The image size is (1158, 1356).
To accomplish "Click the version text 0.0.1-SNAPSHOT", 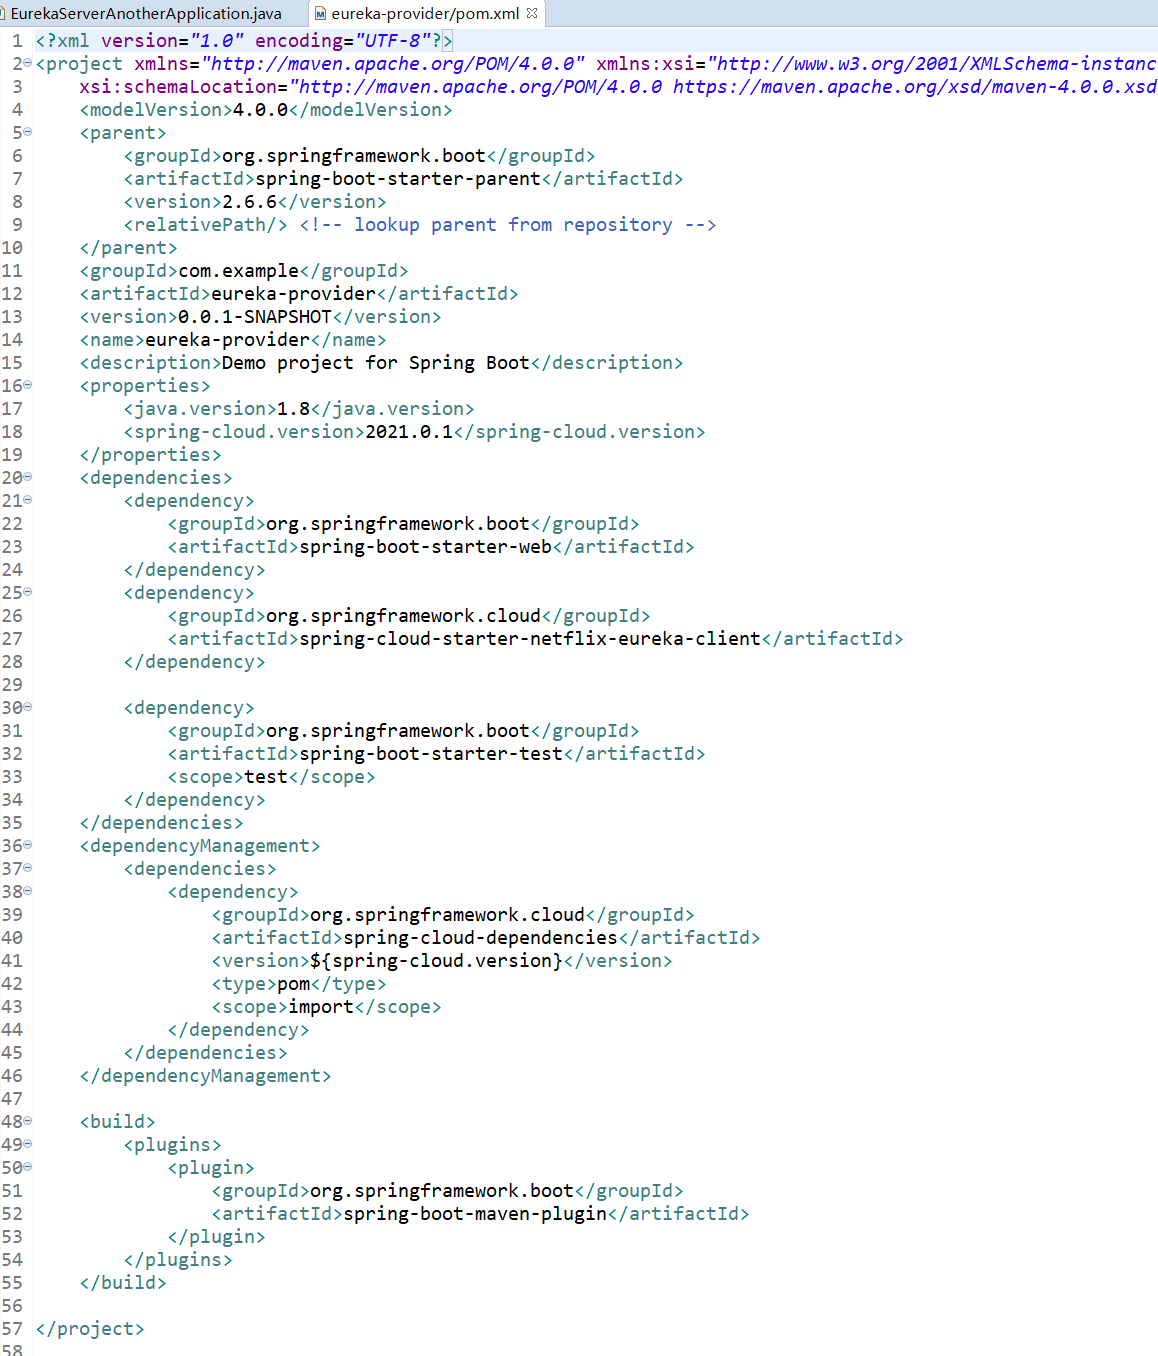I will [x=254, y=317].
